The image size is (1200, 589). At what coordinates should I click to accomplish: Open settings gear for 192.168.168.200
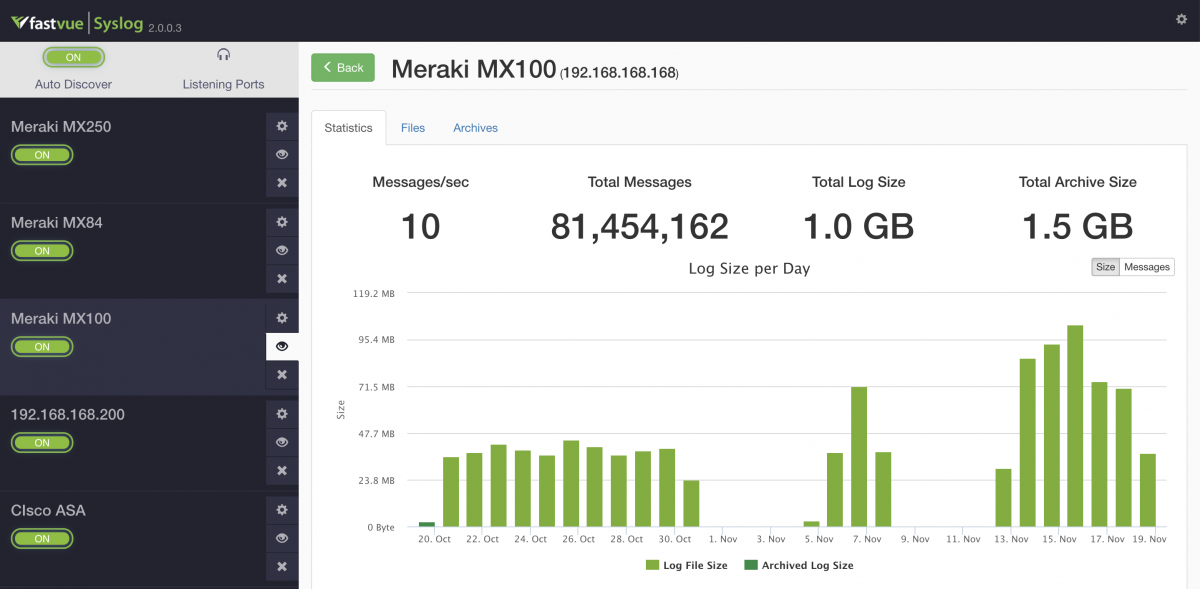tap(281, 413)
